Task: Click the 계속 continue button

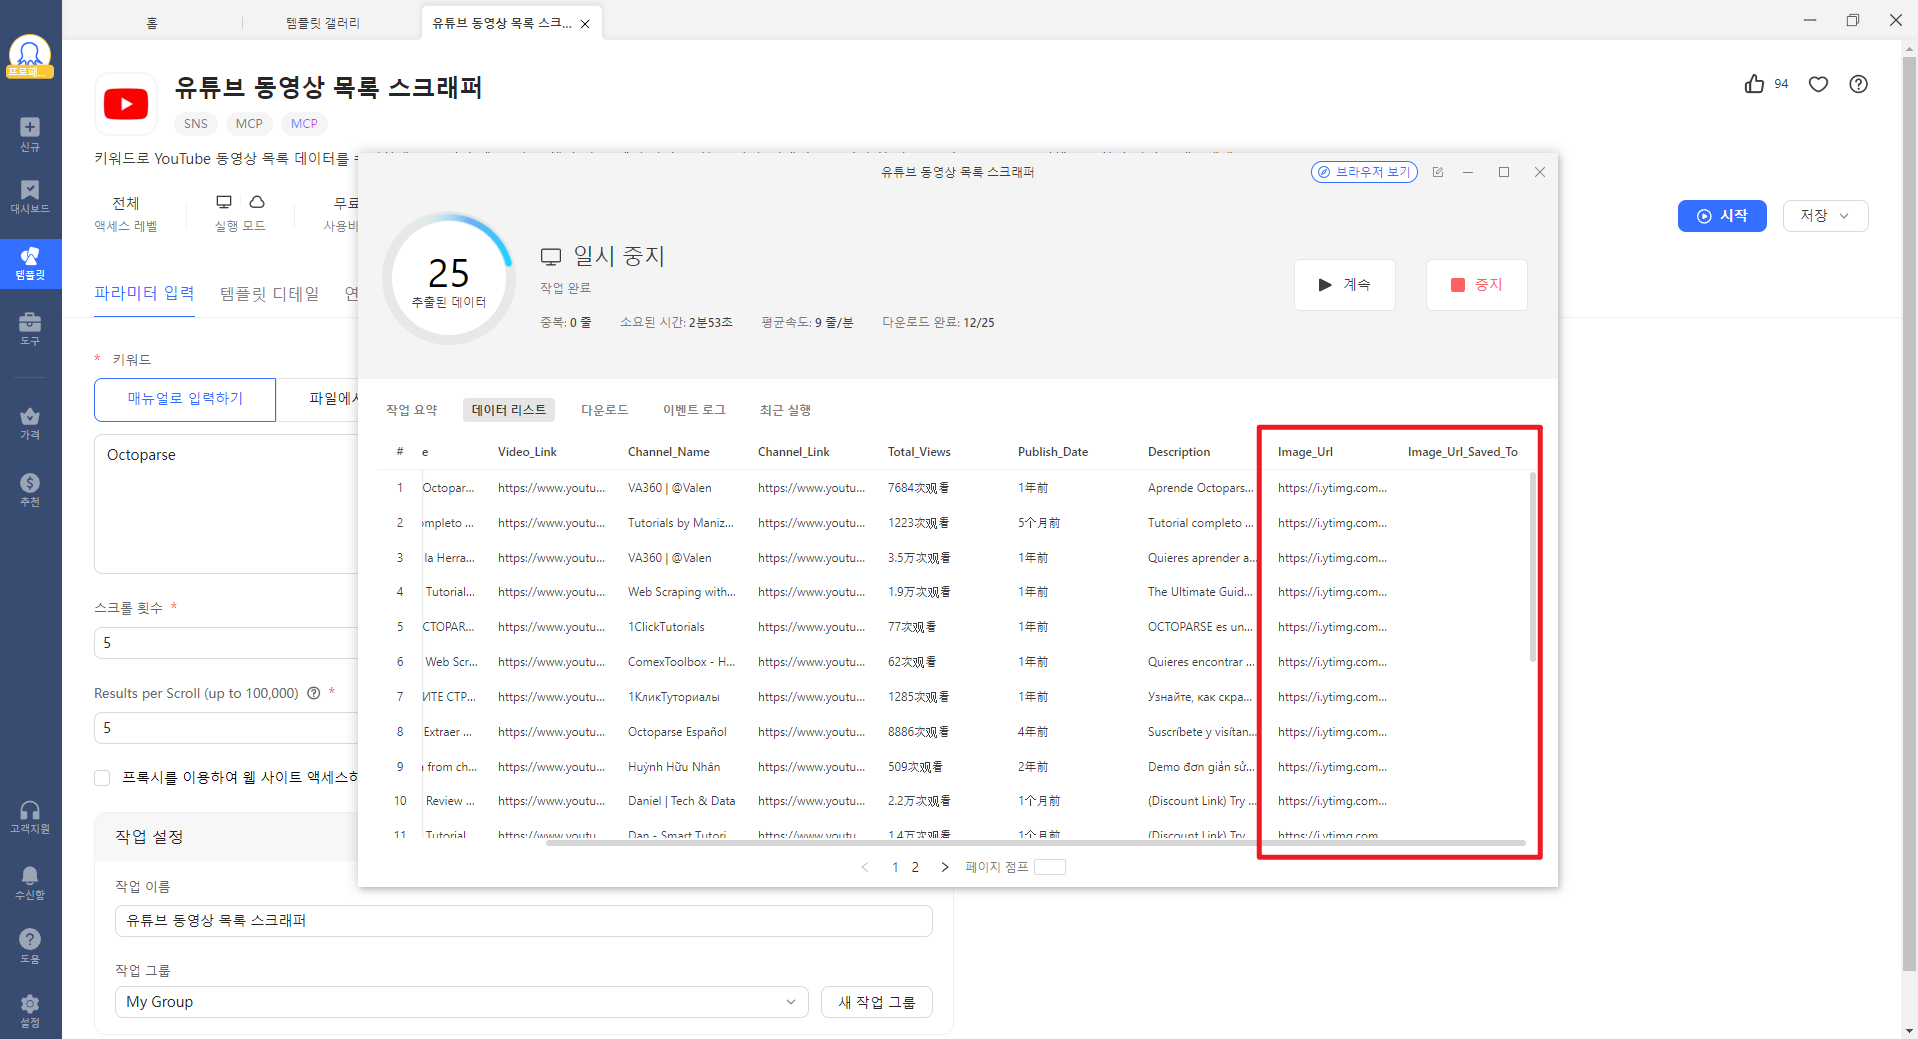Action: pos(1344,285)
